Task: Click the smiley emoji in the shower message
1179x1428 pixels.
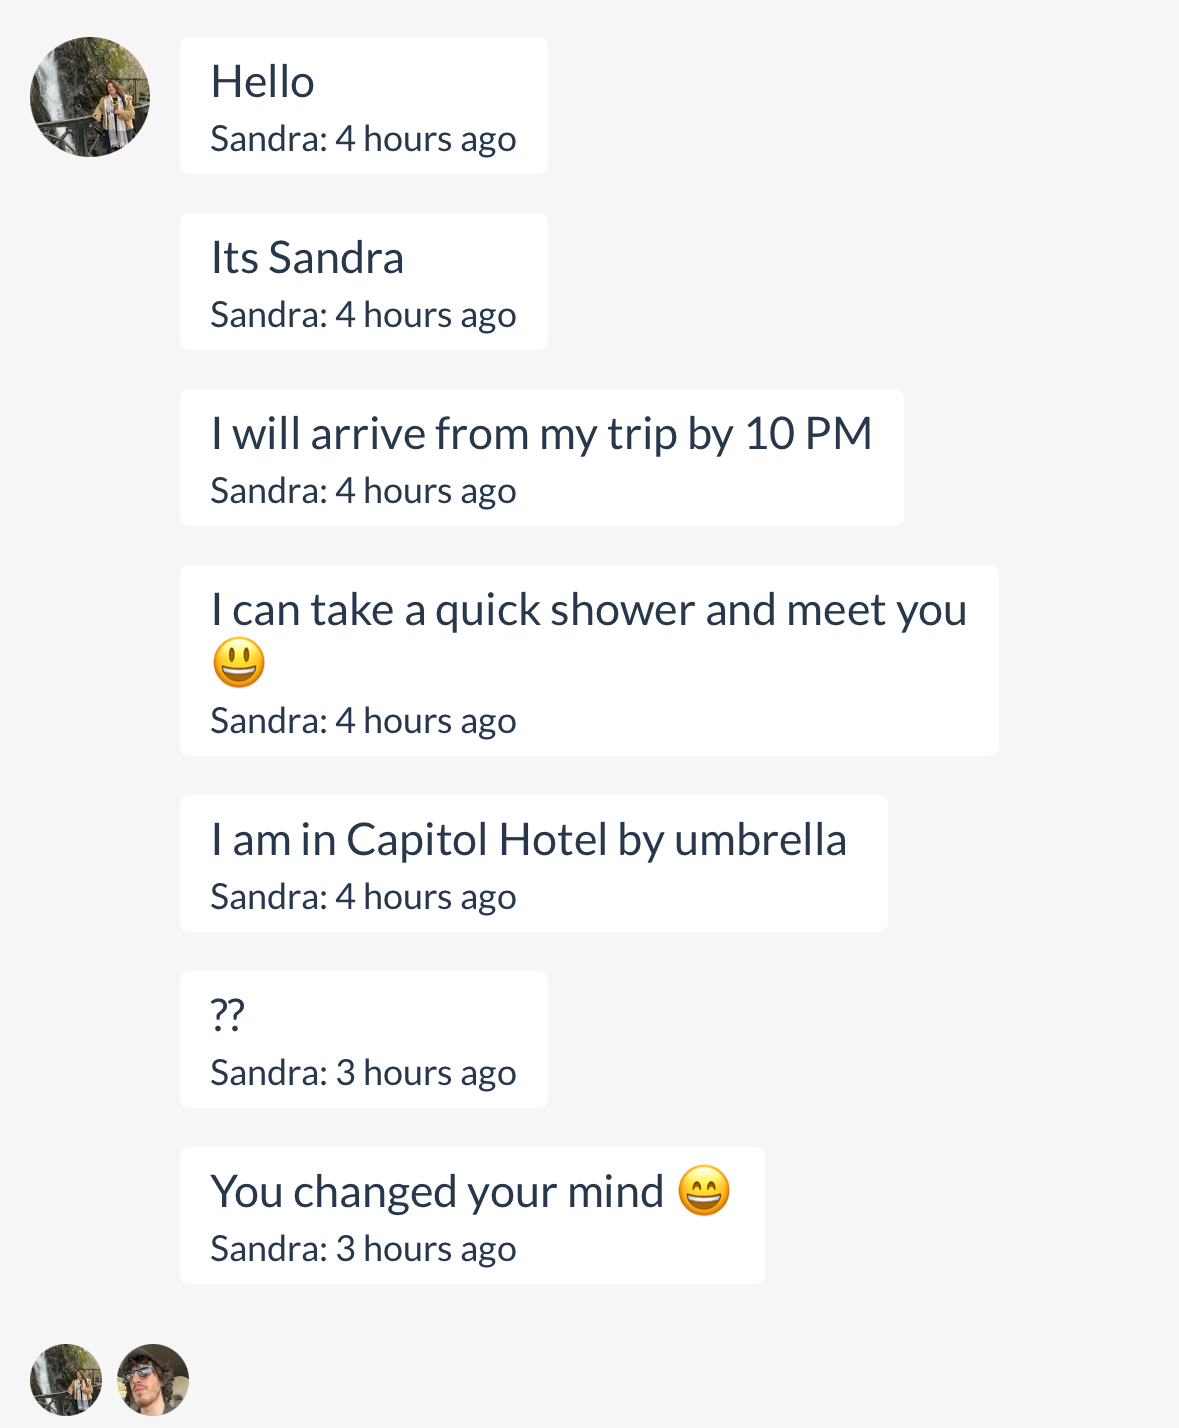Action: (x=239, y=663)
